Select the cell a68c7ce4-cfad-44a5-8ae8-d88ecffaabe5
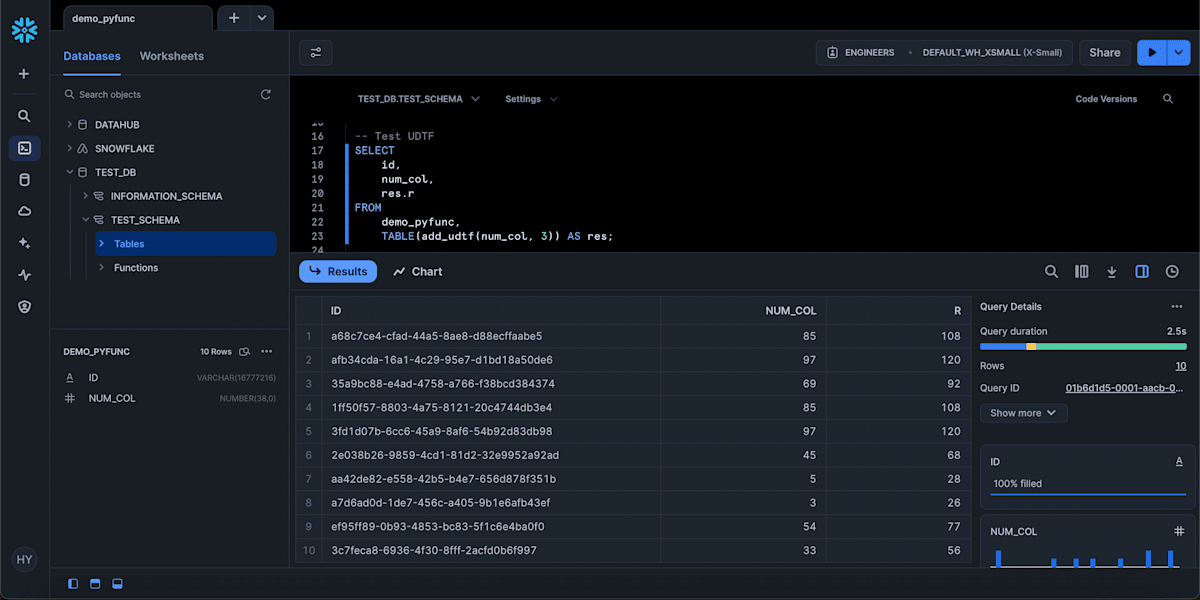 click(491, 336)
